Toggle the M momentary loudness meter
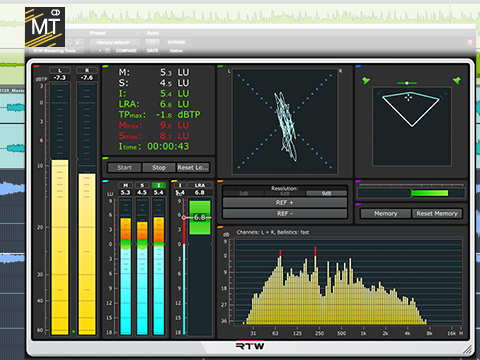The image size is (480, 360). click(x=125, y=185)
